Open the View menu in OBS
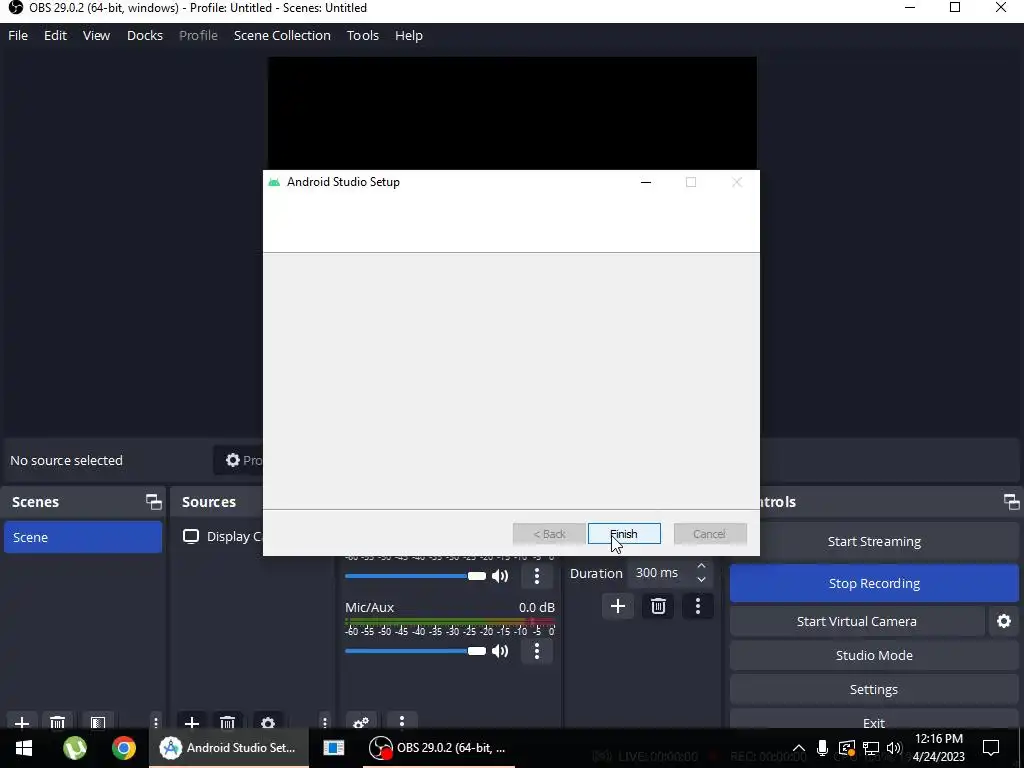This screenshot has height=768, width=1024. pyautogui.click(x=96, y=35)
